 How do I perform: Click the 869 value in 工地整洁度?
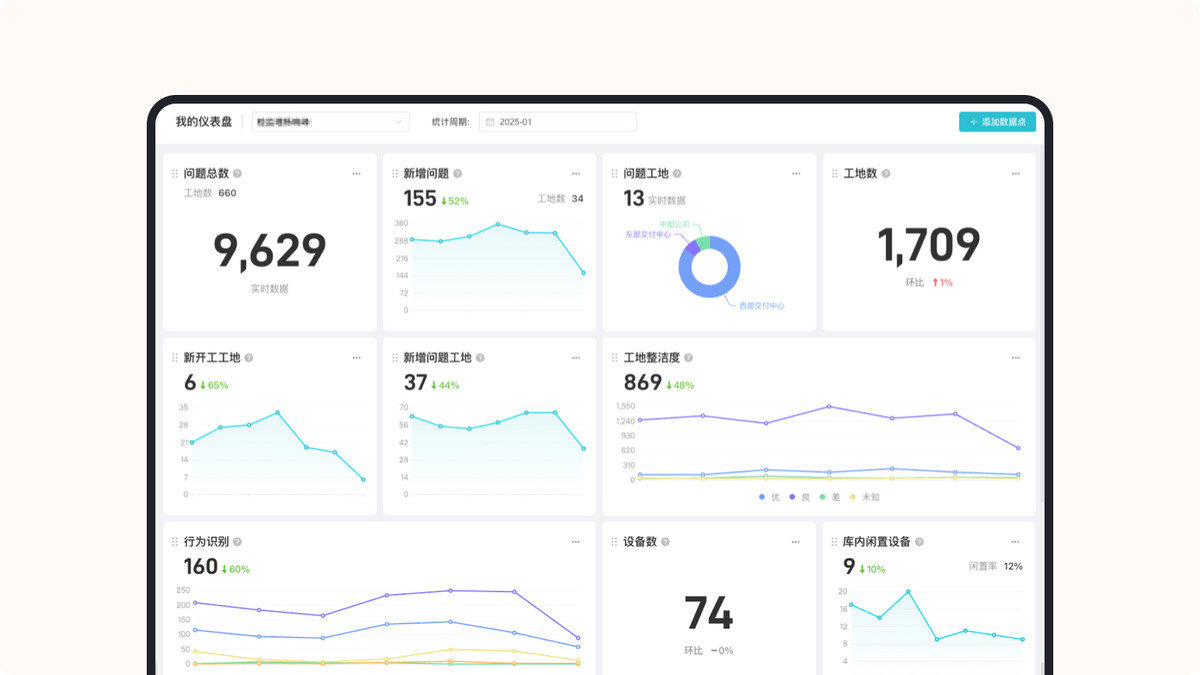[x=643, y=383]
